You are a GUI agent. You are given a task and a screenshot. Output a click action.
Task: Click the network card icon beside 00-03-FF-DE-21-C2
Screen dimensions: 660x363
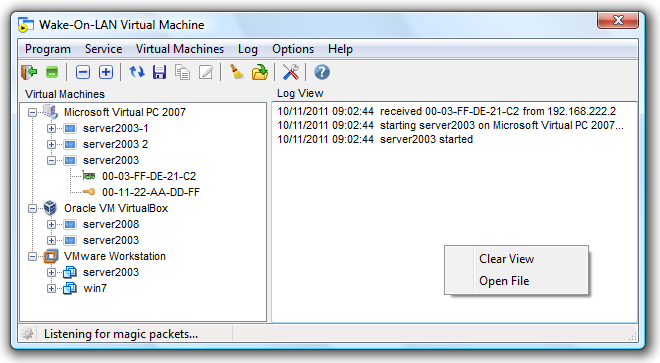(89, 176)
